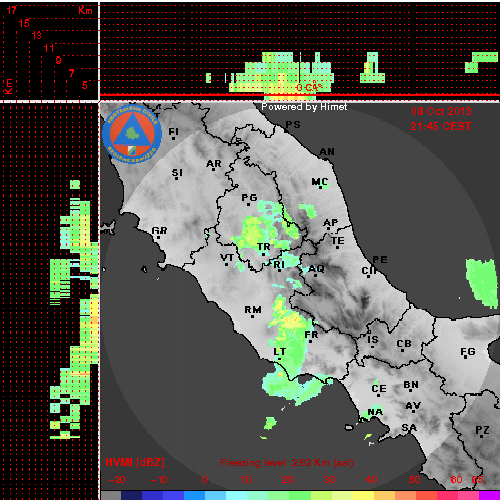Click the '13' altitude axis label

point(37,35)
